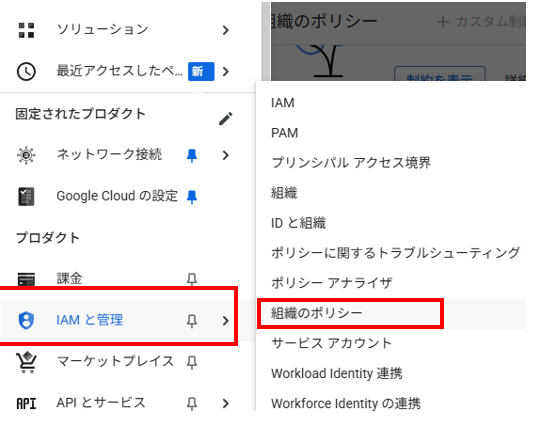Pin マーケットプレイス using its pin icon

coord(192,362)
